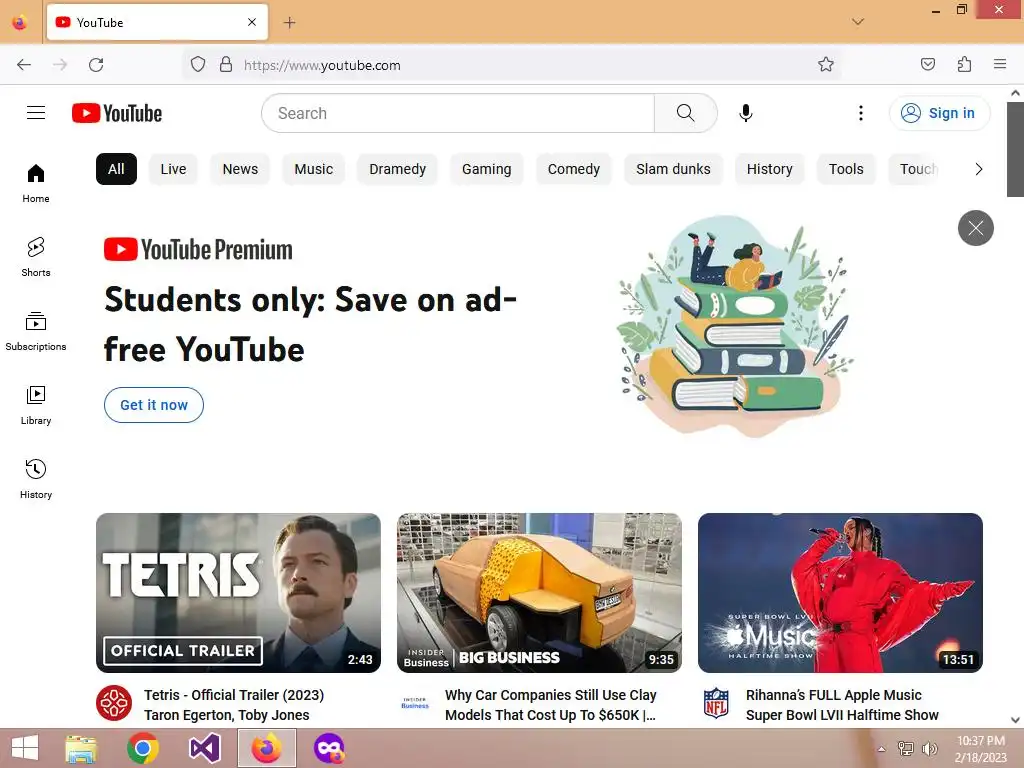1024x768 pixels.
Task: Open History in the sidebar
Action: pyautogui.click(x=36, y=479)
